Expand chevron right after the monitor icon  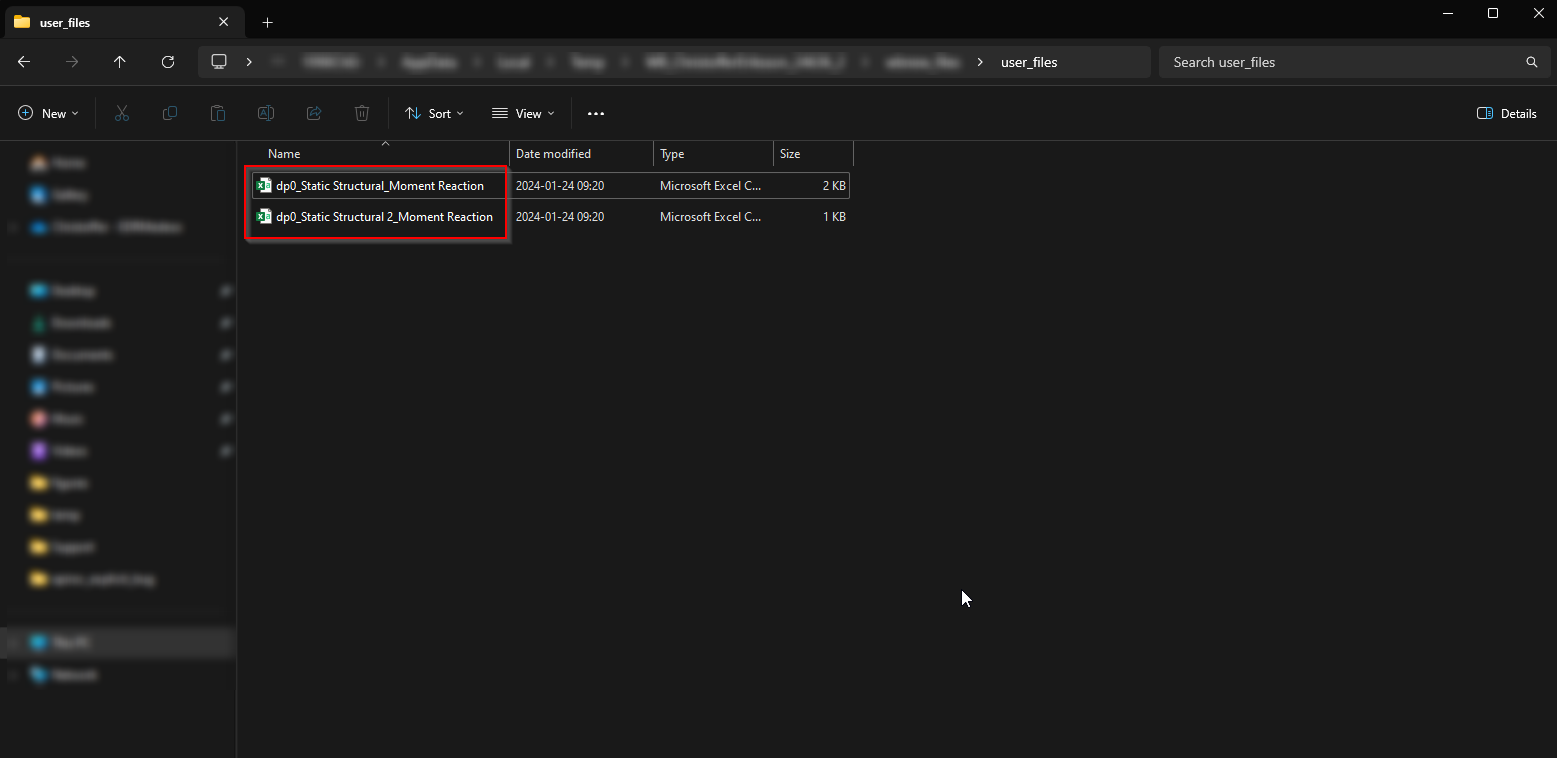[249, 62]
